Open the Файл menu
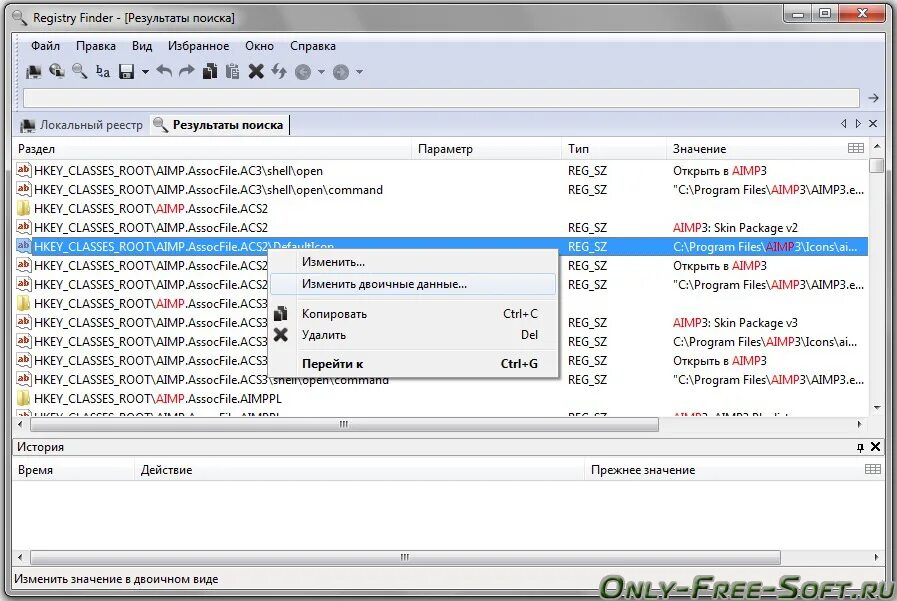This screenshot has height=601, width=897. [45, 46]
